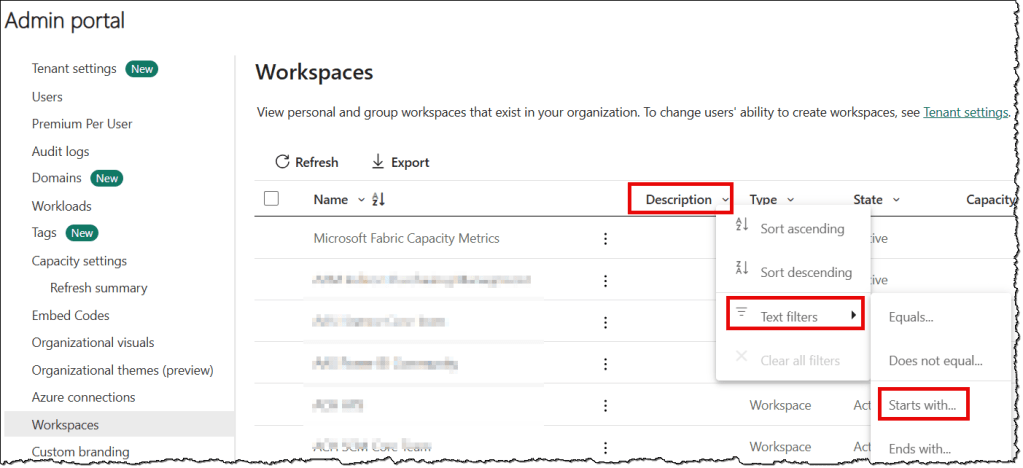Screen dimensions: 1023x468
Task: Open the three-dot menu on the last visible row
Action: click(x=604, y=447)
